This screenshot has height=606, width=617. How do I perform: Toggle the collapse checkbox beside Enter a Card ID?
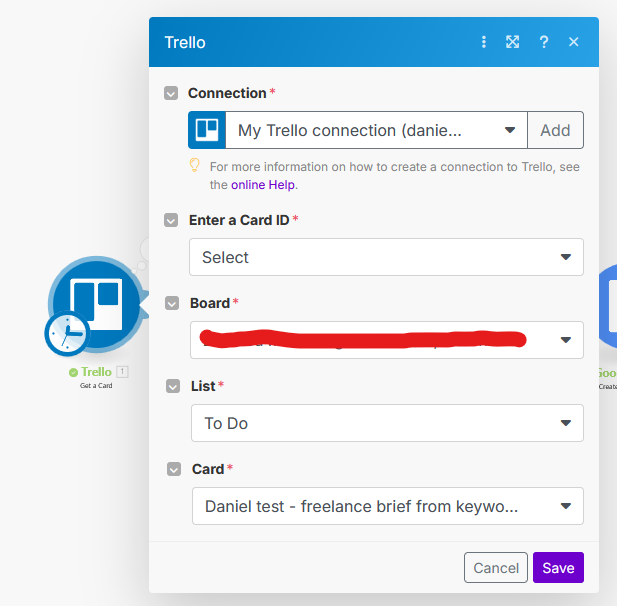(171, 220)
